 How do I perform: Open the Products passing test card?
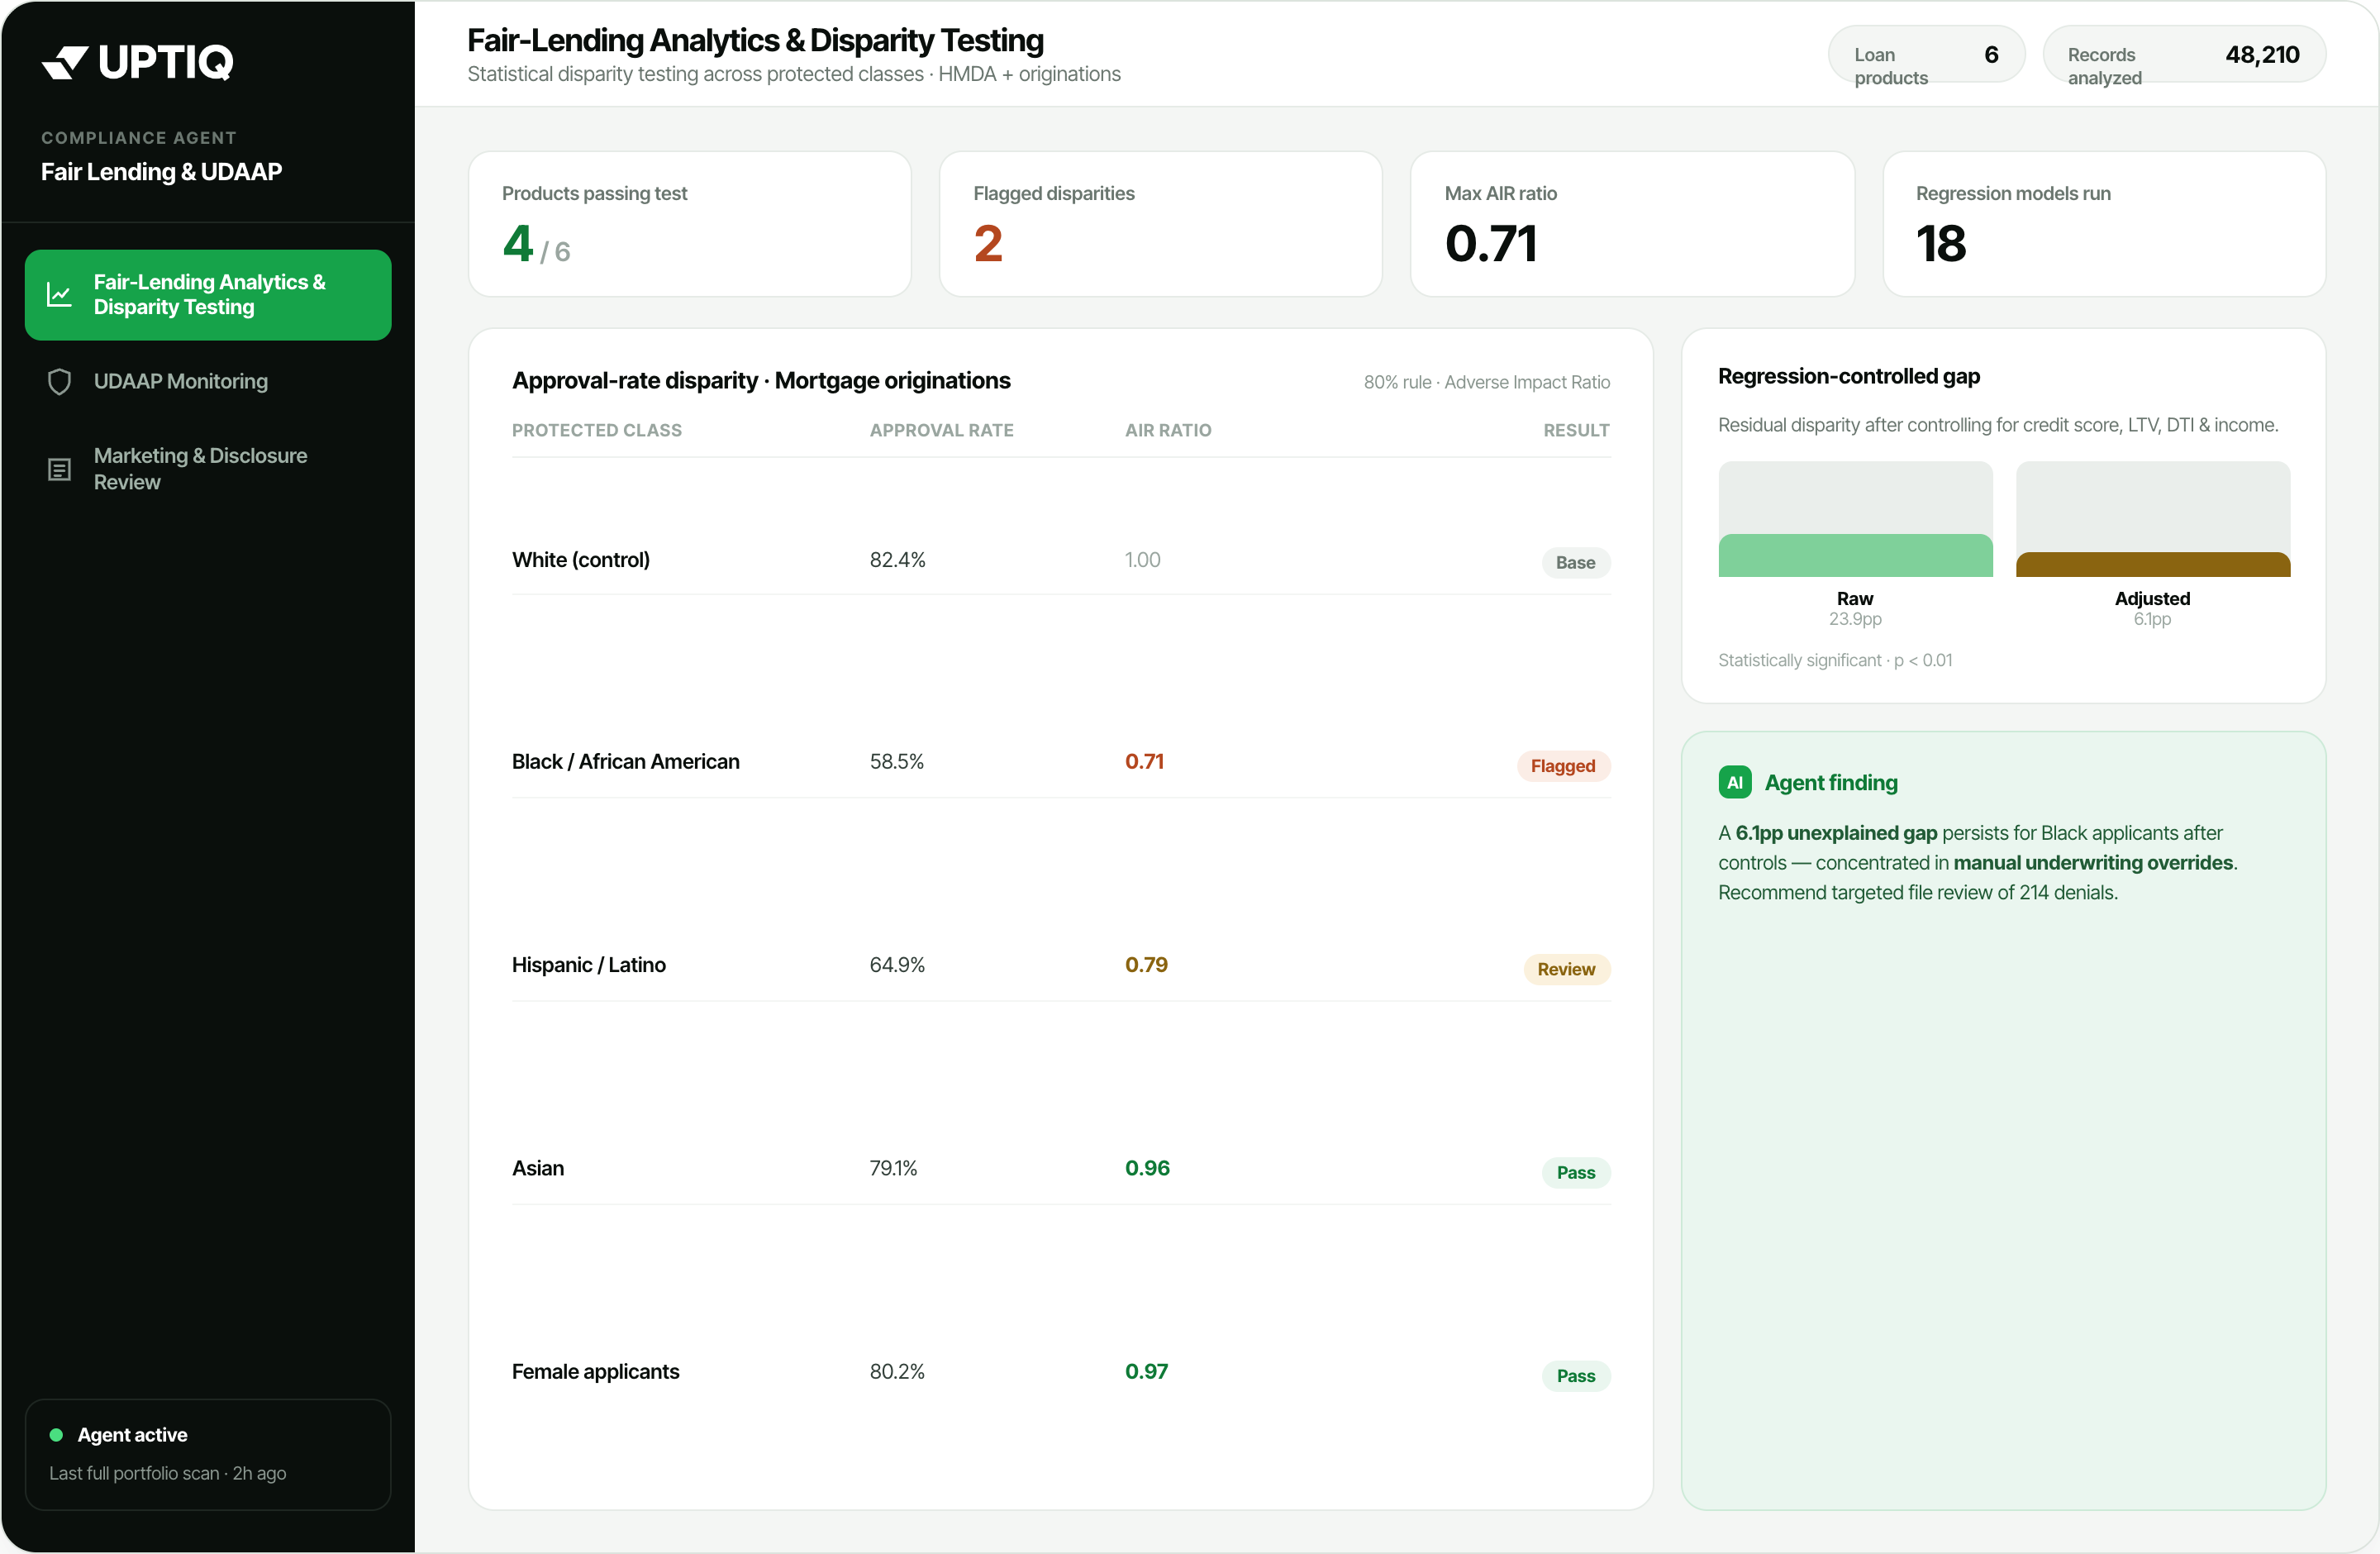tap(689, 224)
